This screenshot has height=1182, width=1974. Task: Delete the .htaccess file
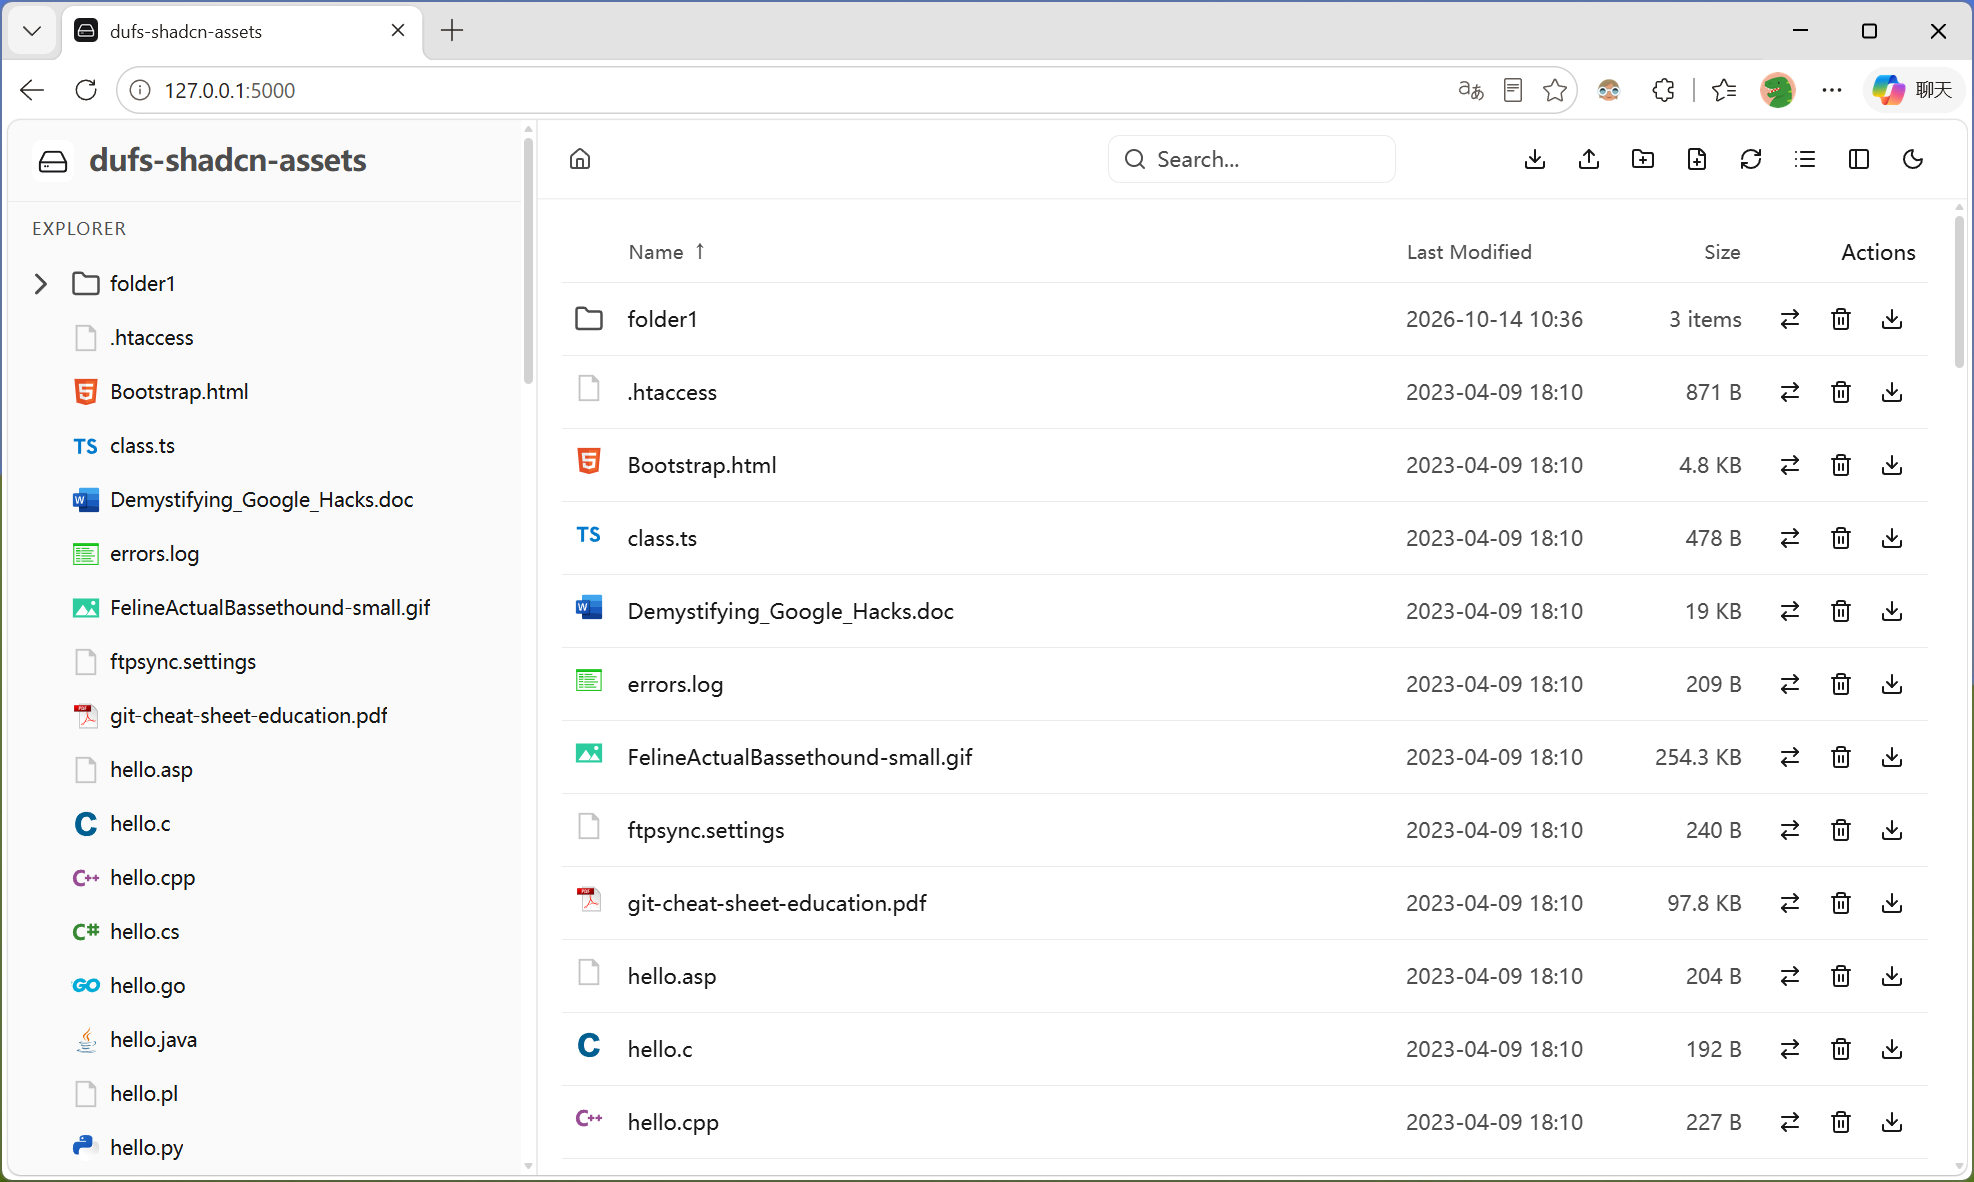pyautogui.click(x=1841, y=392)
